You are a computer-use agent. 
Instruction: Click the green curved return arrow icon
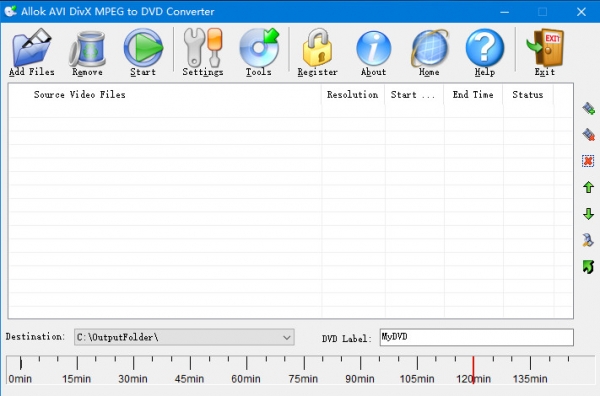coord(588,267)
